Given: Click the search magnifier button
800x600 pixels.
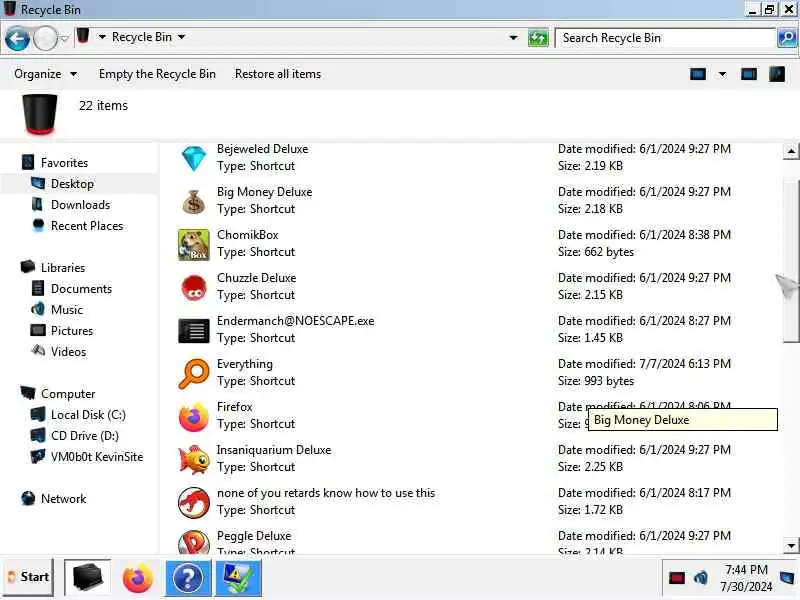Looking at the screenshot, I should (x=786, y=38).
